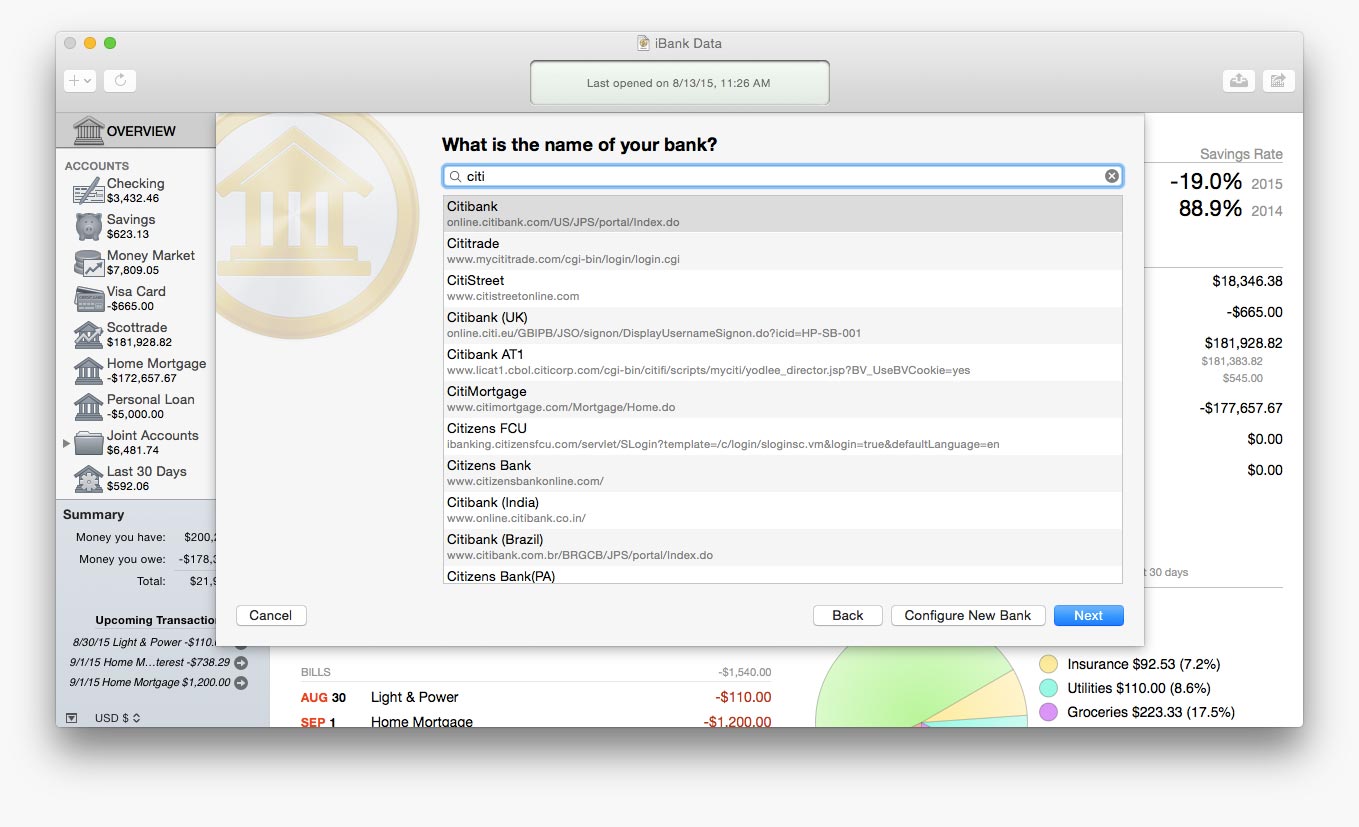Select Cititrade in the results
1359x827 pixels.
(x=783, y=251)
